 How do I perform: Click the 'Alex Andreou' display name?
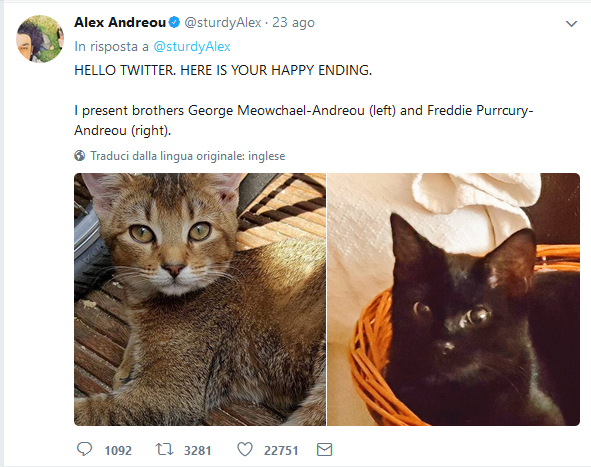[x=120, y=23]
